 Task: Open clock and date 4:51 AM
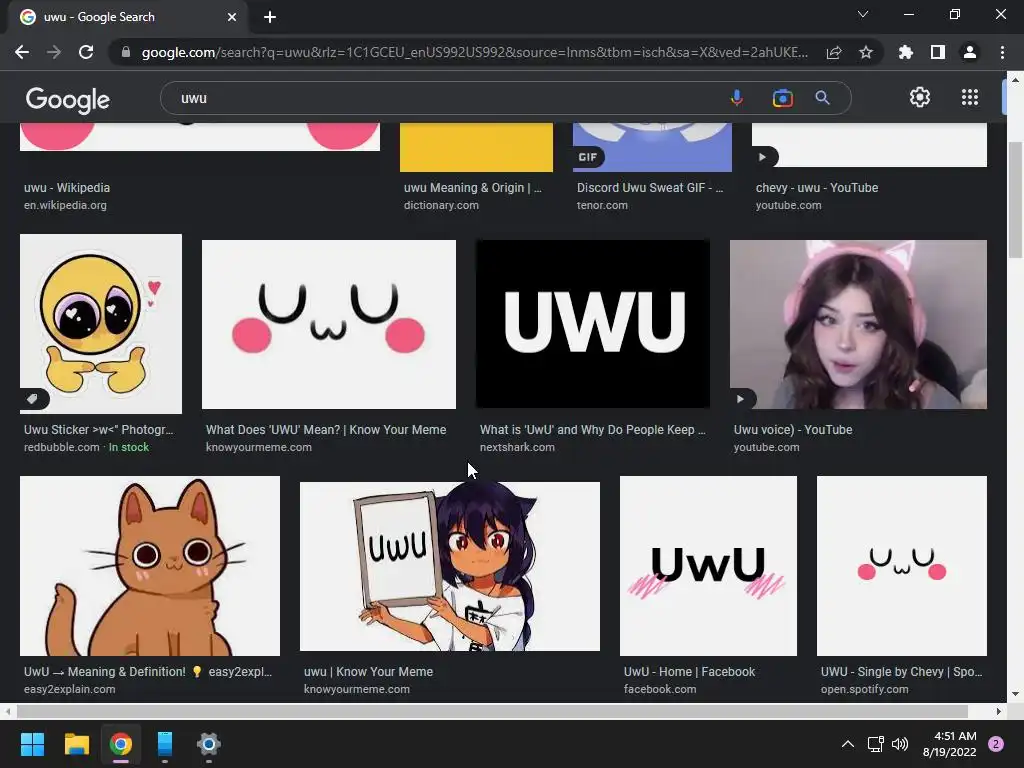950,744
